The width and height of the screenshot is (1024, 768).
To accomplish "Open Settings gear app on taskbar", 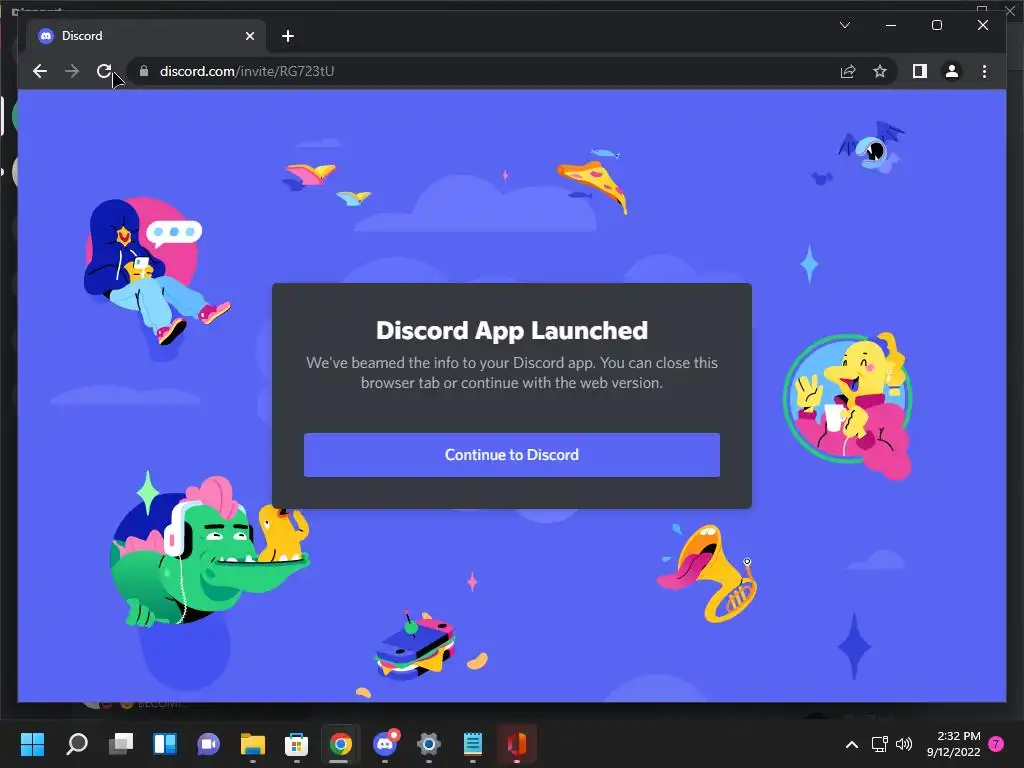I will click(428, 743).
